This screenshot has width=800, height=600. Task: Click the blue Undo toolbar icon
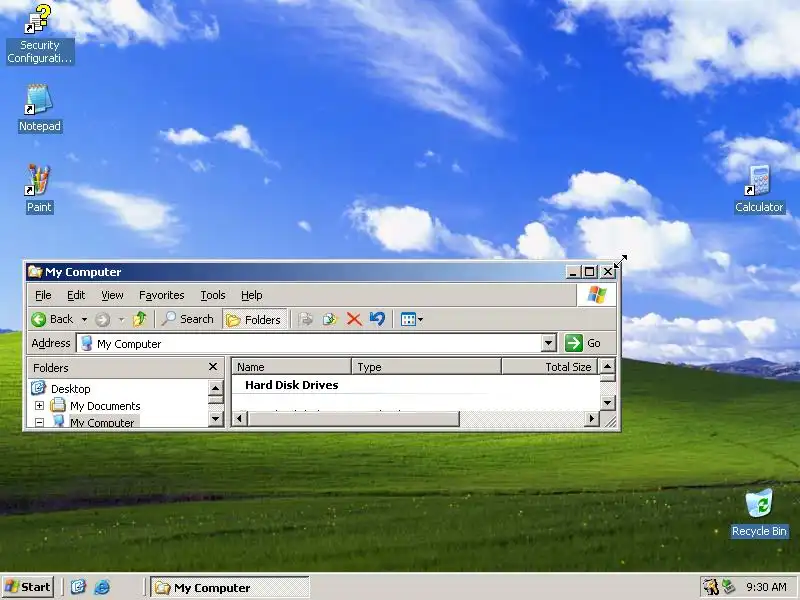[378, 319]
